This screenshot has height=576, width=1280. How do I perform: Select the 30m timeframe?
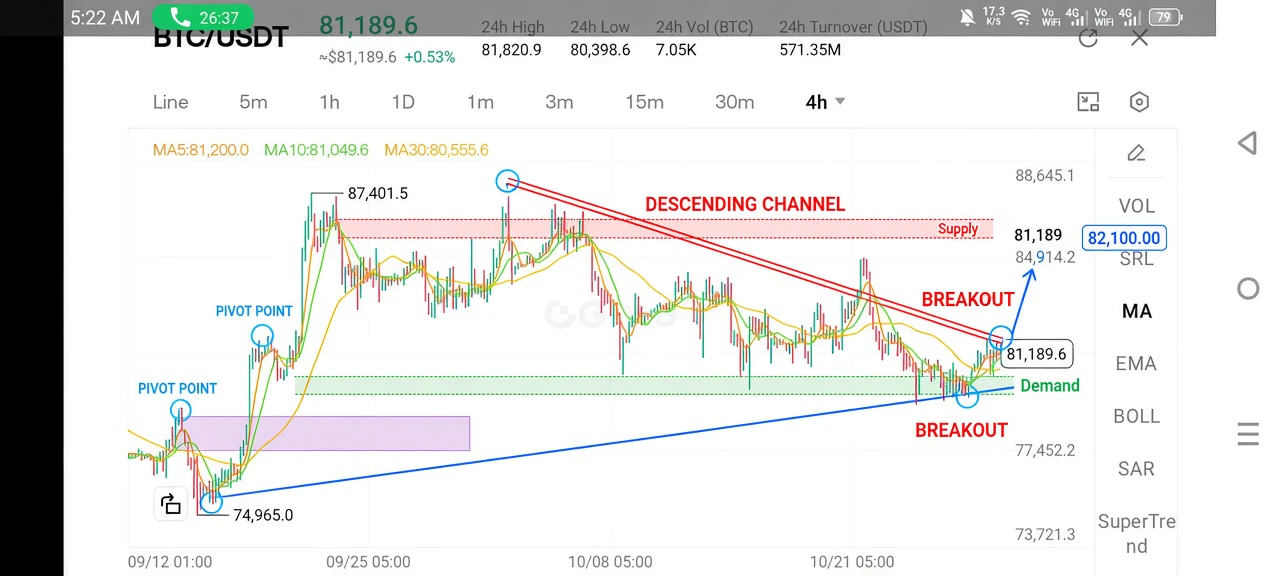(x=734, y=102)
